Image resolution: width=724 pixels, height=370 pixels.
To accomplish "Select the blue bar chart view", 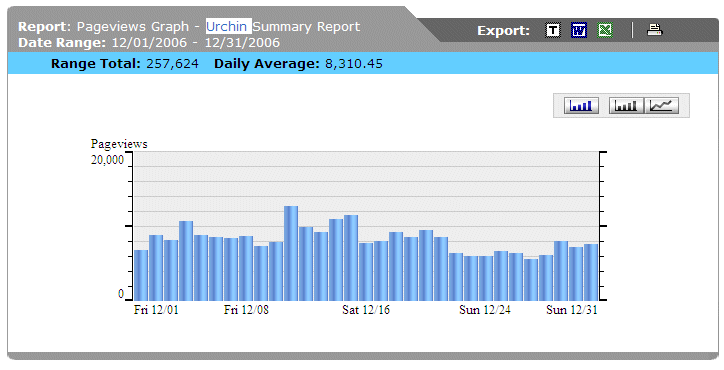I will click(581, 106).
